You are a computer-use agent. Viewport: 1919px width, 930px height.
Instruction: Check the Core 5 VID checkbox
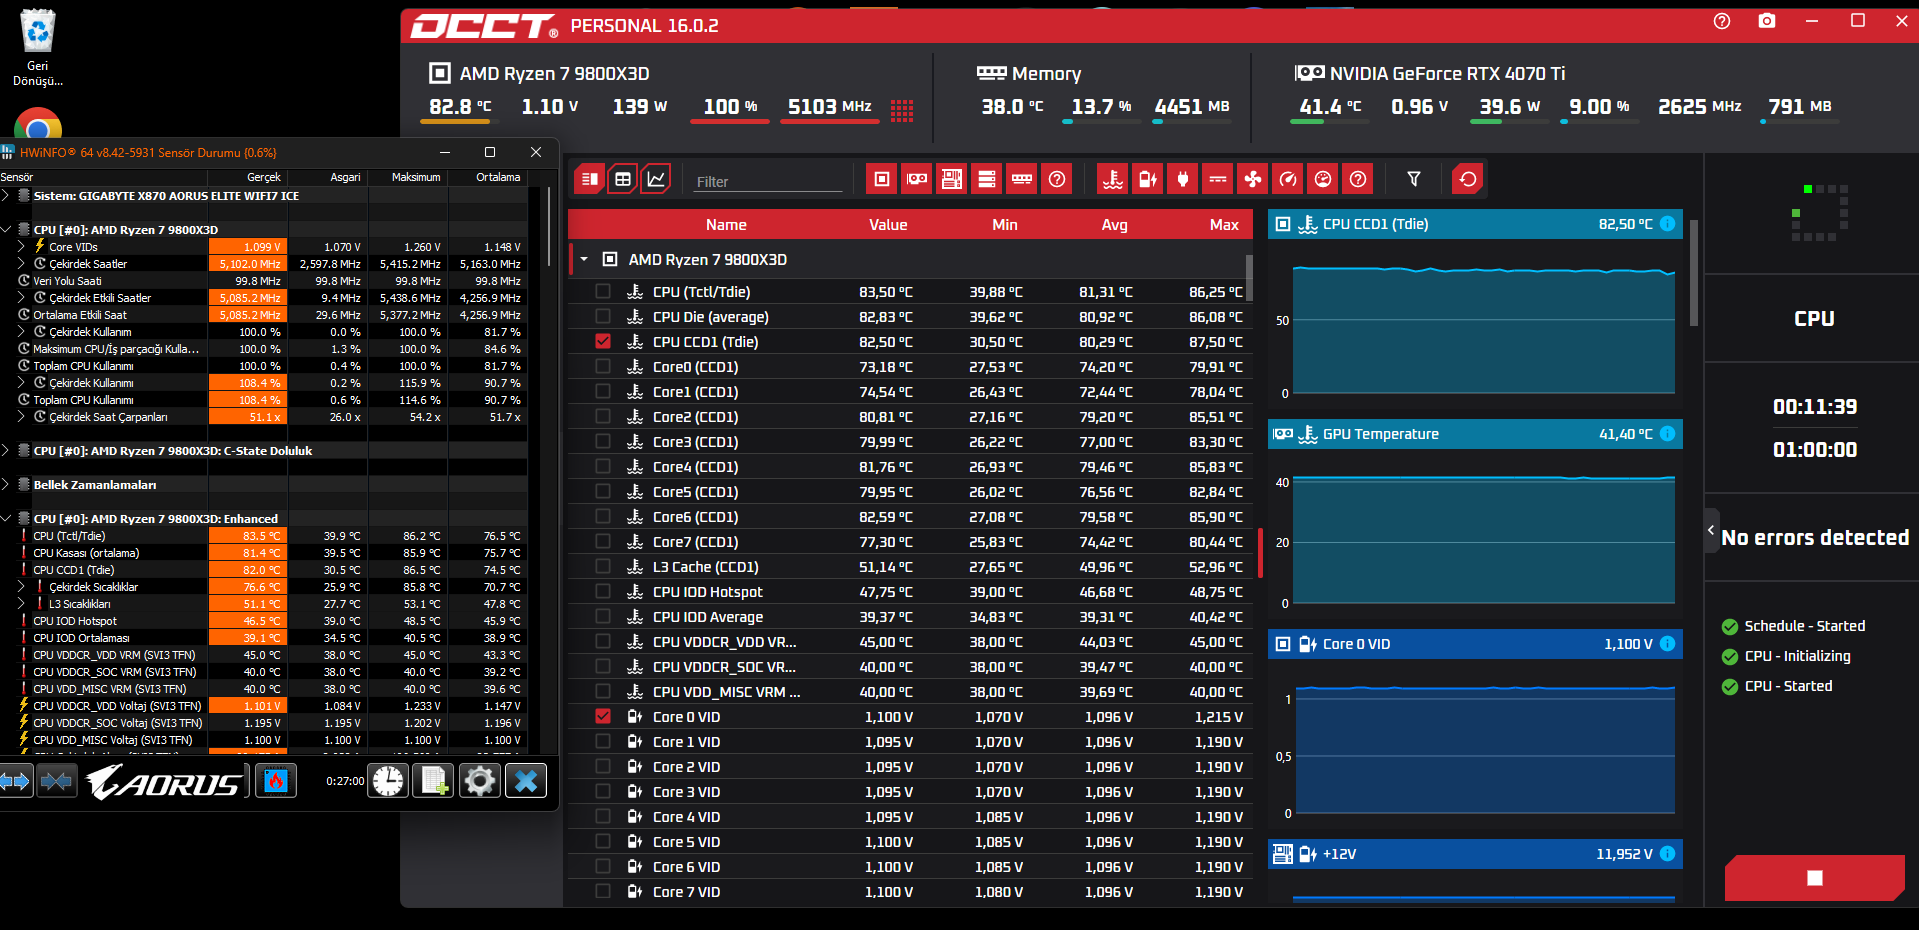[602, 841]
